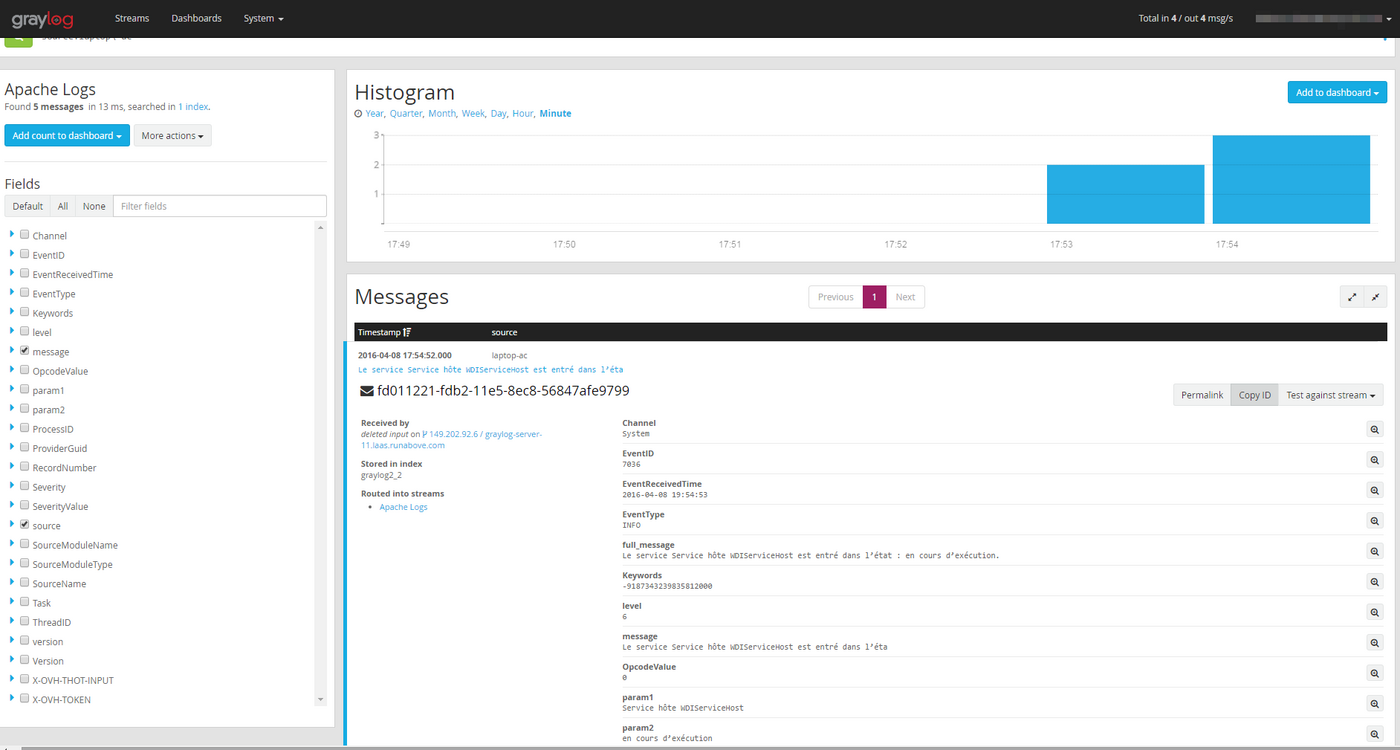Click the Graylog logo
Screen dimensions: 1400x750
pyautogui.click(x=42, y=18)
